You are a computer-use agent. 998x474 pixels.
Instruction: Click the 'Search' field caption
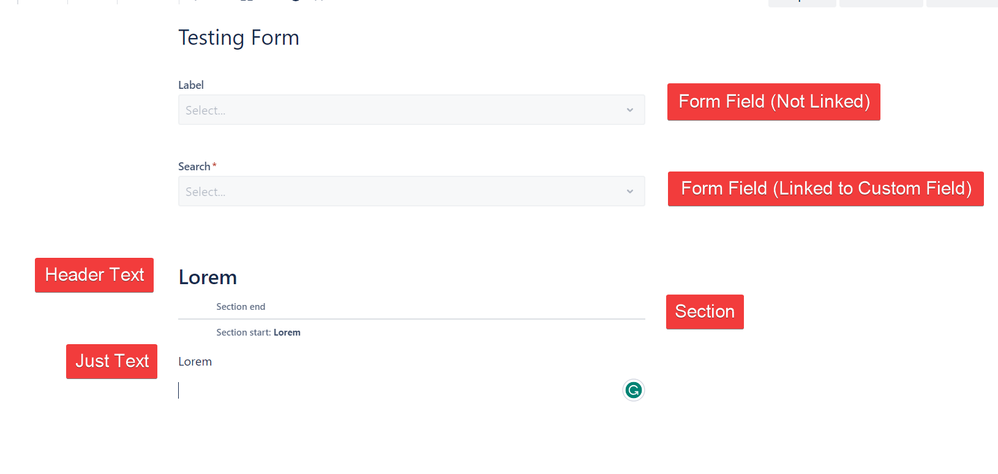[194, 166]
